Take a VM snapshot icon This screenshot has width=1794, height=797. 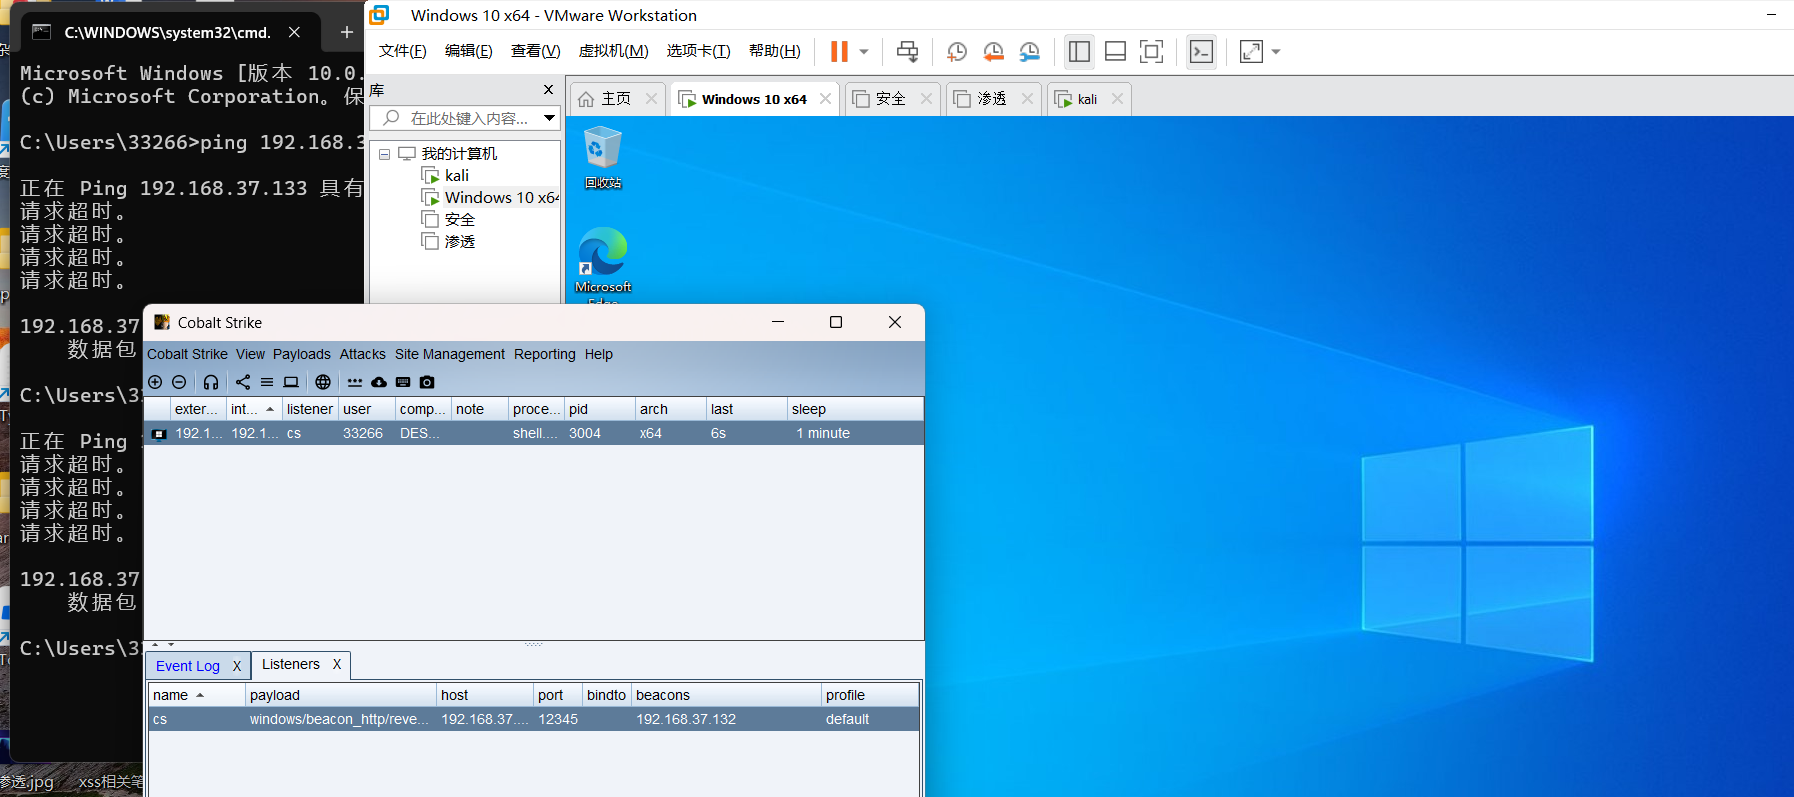(x=957, y=52)
